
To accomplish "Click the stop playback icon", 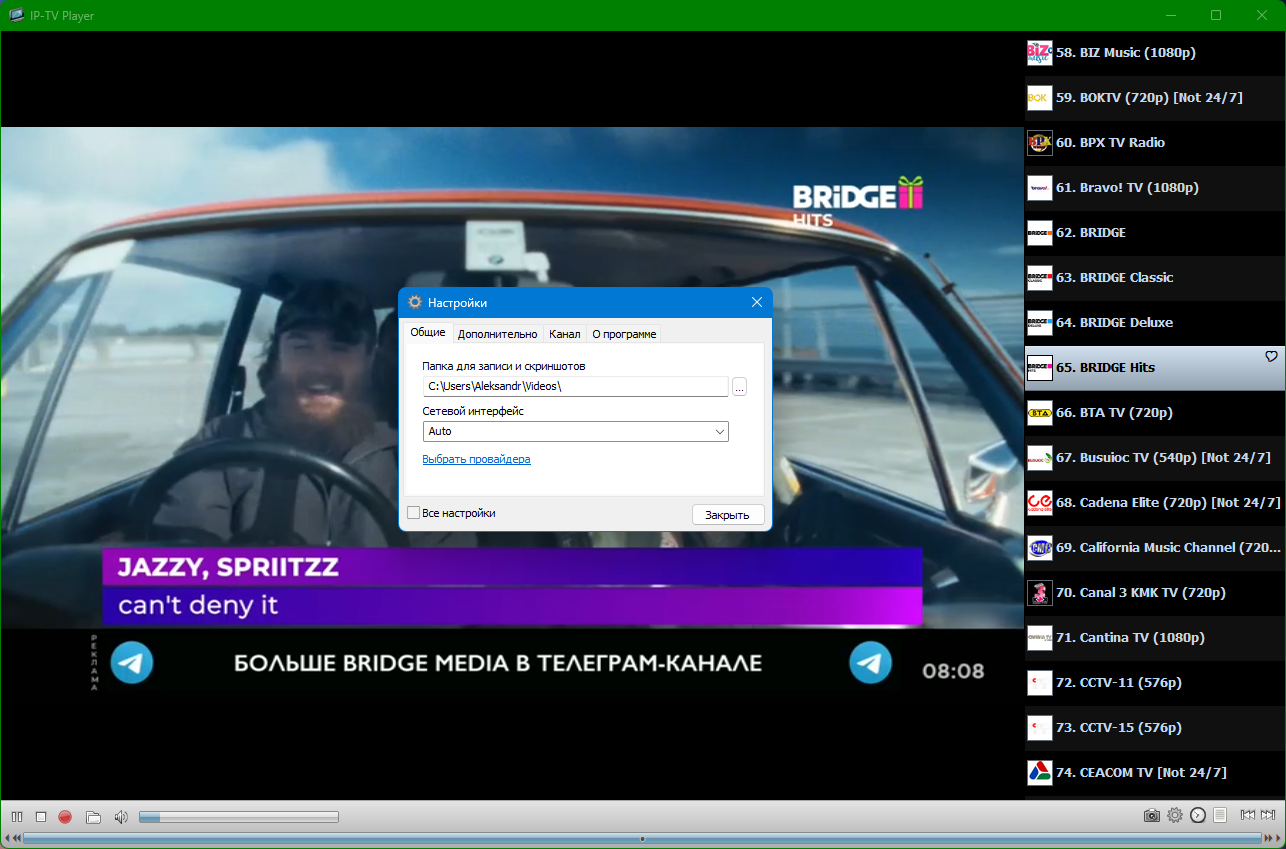I will tap(41, 817).
